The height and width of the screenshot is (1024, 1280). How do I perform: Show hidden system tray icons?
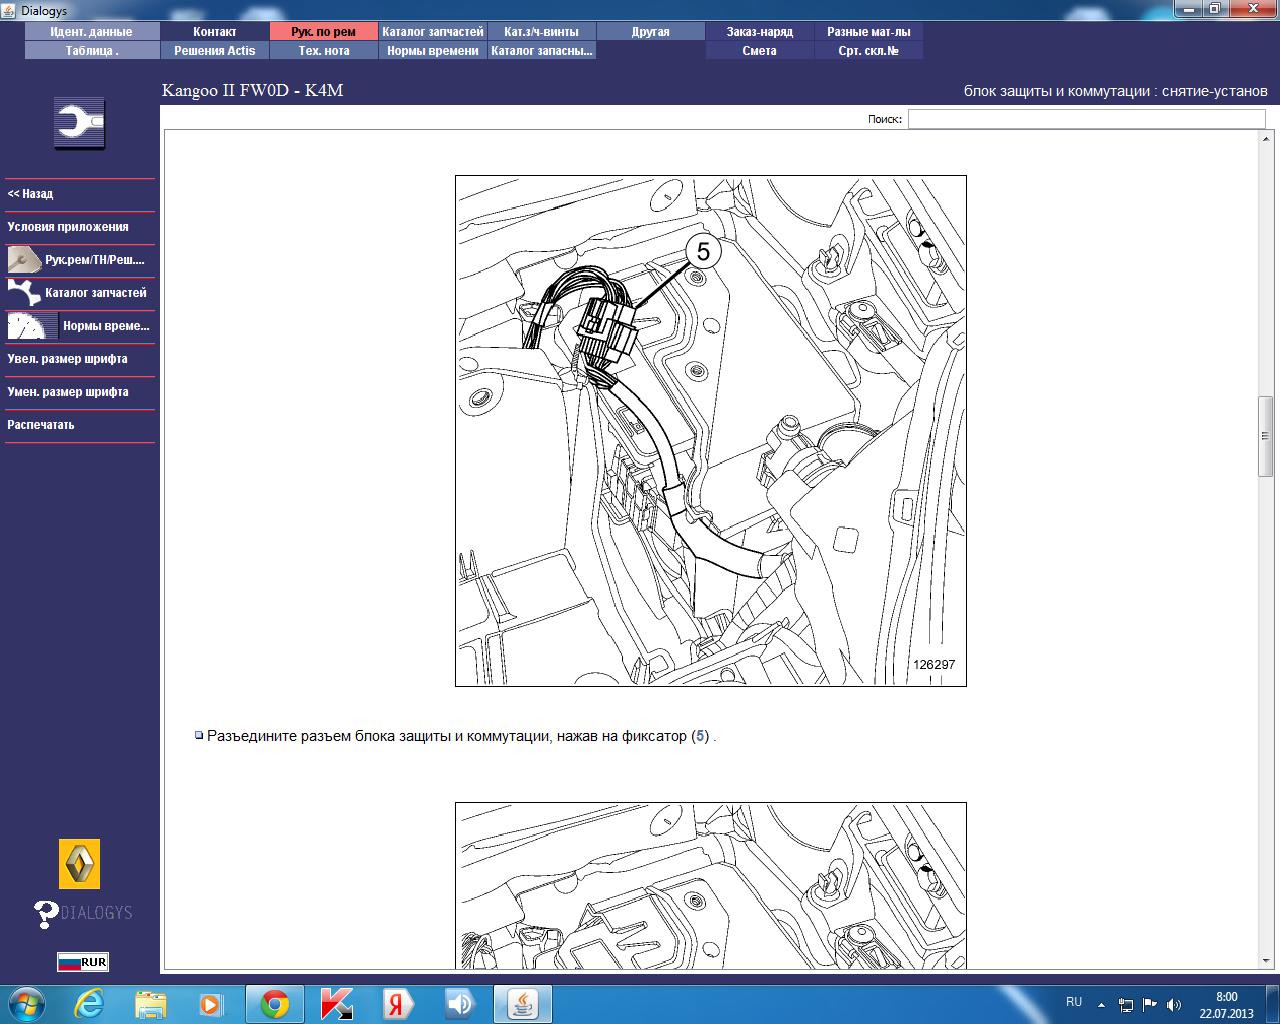click(1101, 1005)
